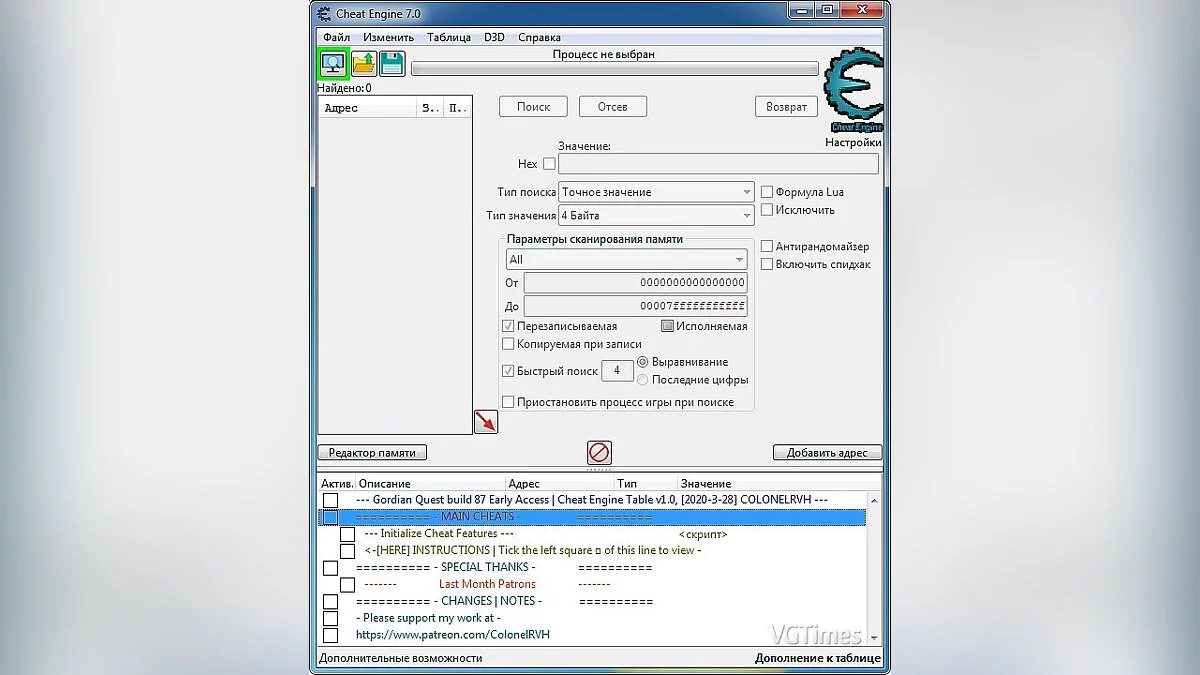This screenshot has height=675, width=1200.
Task: Click the Cheat Engine title bar icon
Action: (324, 13)
